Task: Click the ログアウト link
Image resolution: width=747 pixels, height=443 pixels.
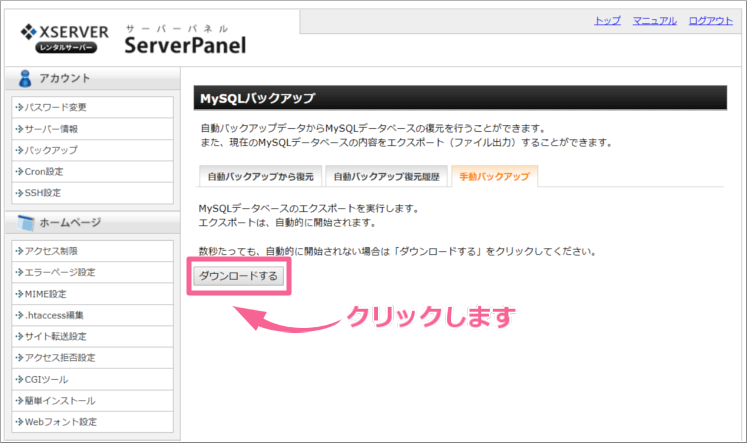Action: point(710,20)
